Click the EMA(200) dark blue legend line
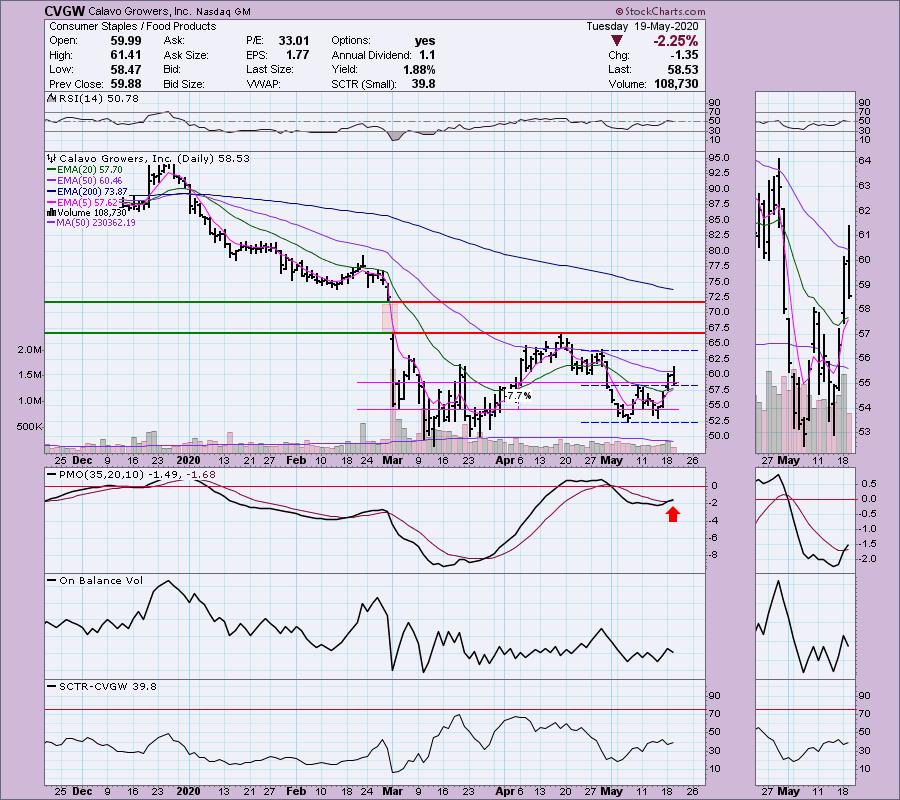Viewport: 900px width, 800px height. [x=51, y=192]
